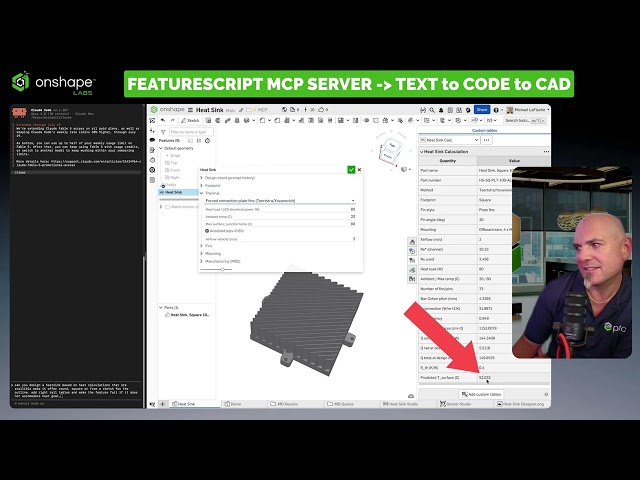The height and width of the screenshot is (480, 640).
Task: Toggle the Anodized checkbox
Action: (207, 231)
